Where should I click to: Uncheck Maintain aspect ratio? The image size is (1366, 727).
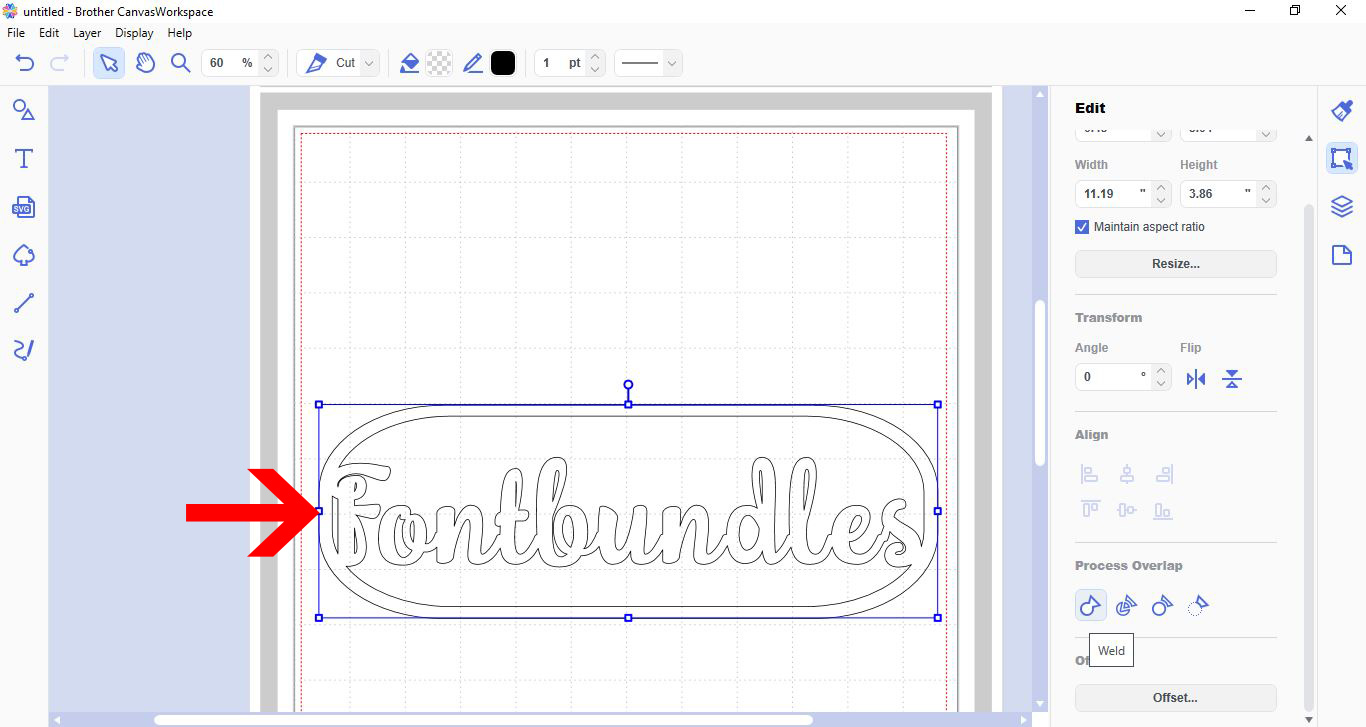pos(1082,227)
